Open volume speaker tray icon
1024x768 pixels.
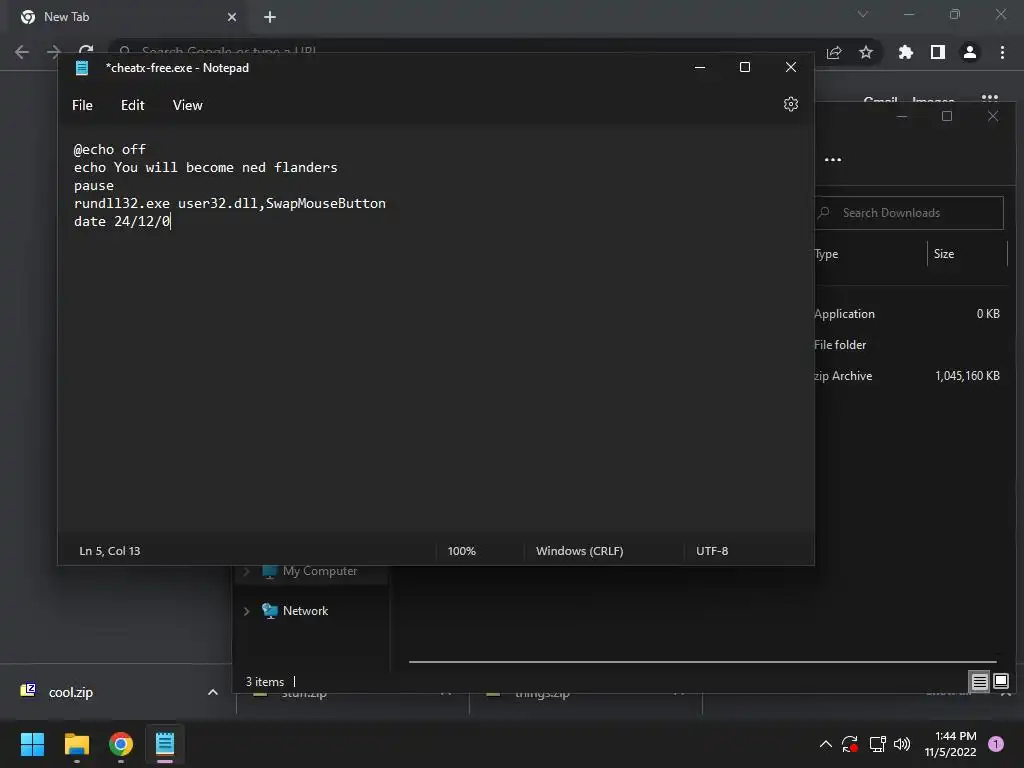(x=902, y=744)
